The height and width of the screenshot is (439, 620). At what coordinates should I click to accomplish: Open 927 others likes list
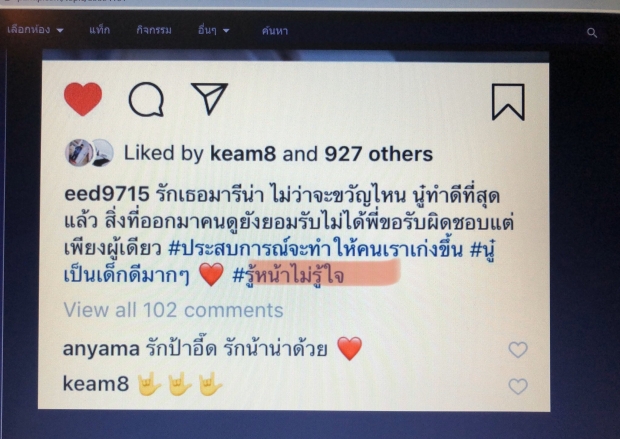point(378,154)
